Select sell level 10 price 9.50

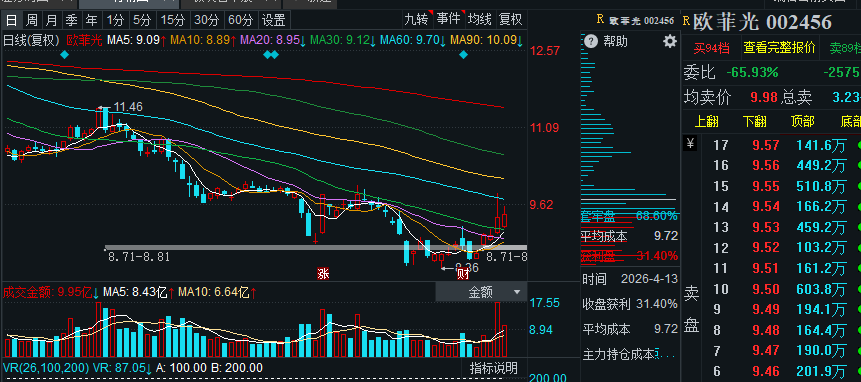coord(766,289)
